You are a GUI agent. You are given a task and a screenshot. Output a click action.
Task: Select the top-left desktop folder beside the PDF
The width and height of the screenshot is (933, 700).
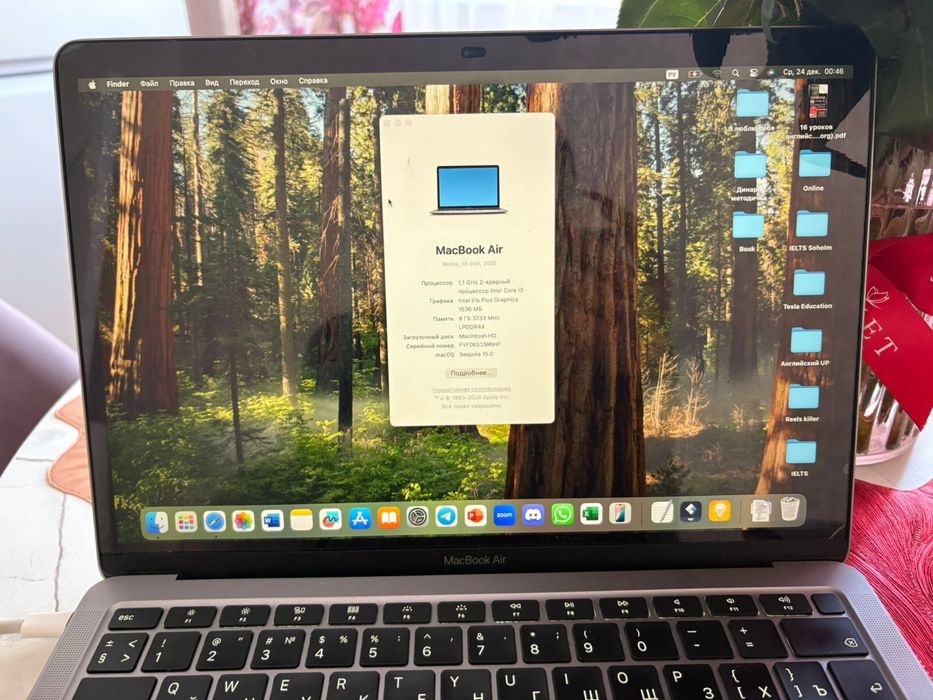click(752, 111)
